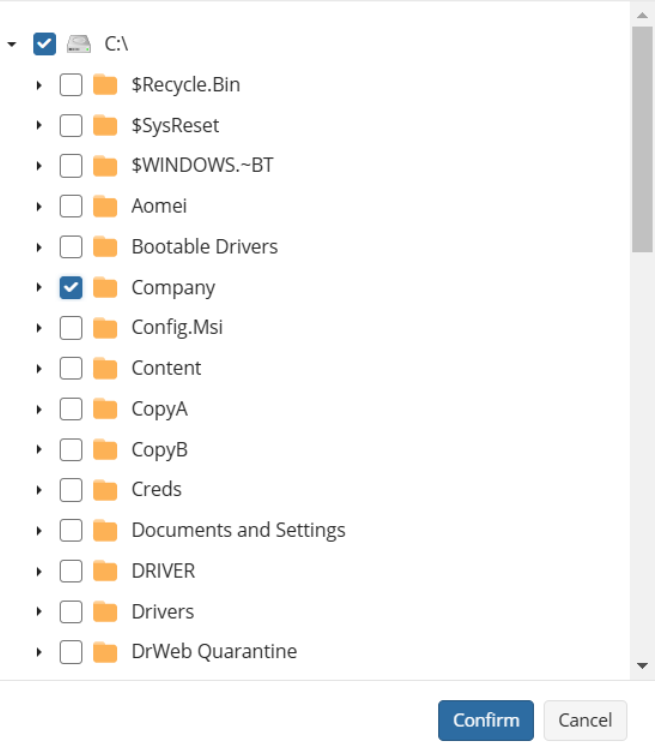Select the Drivers folder label
The width and height of the screenshot is (670, 752).
point(163,612)
